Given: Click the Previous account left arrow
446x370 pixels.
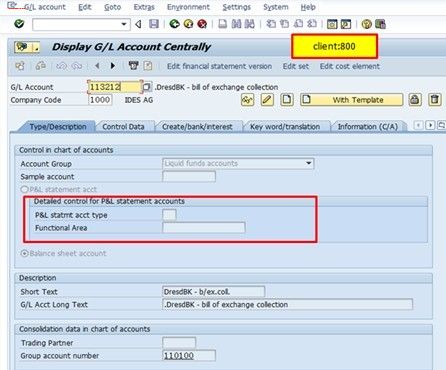Looking at the screenshot, I should coord(97,66).
